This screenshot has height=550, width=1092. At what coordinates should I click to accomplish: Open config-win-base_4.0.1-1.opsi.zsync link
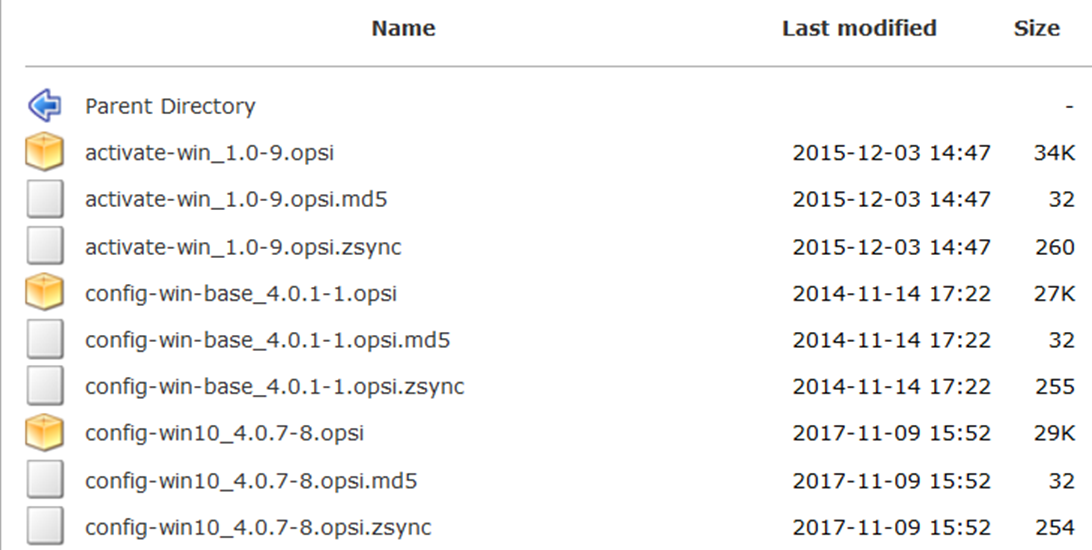(x=274, y=387)
